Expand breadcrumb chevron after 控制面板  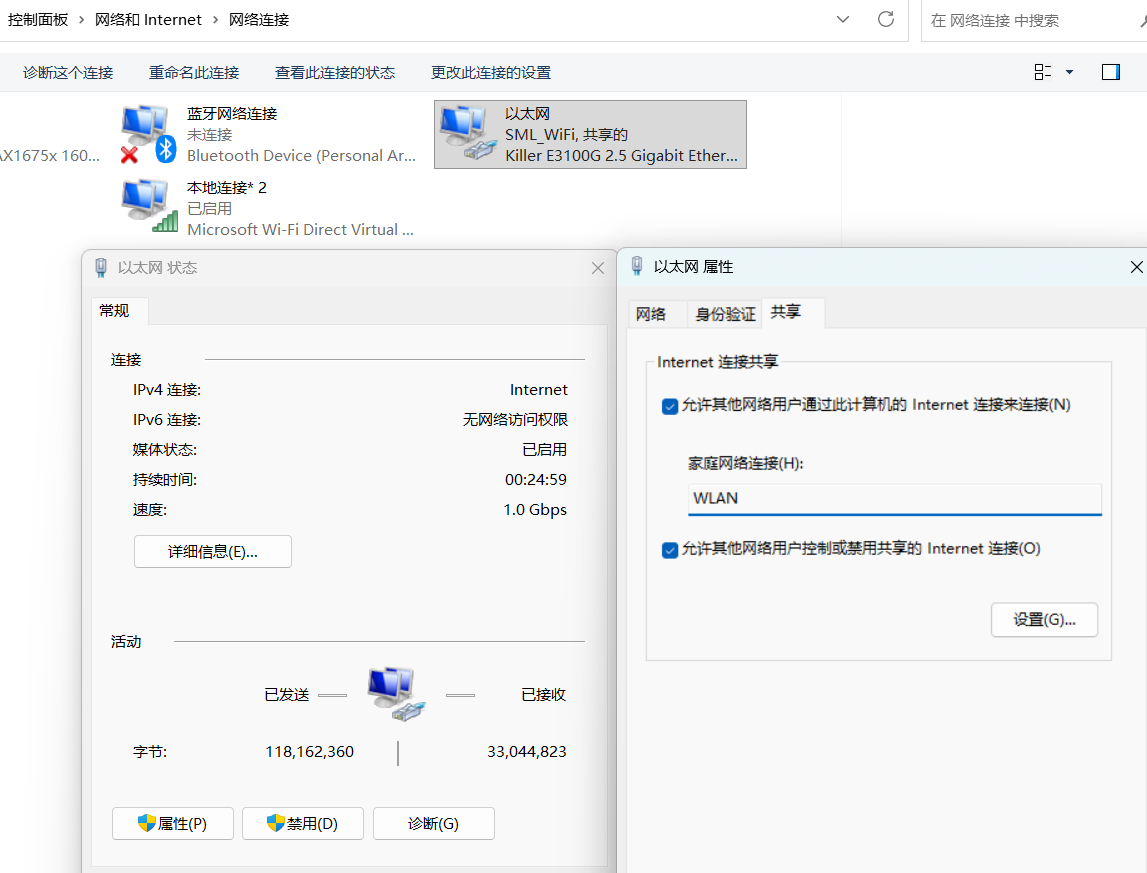click(82, 20)
